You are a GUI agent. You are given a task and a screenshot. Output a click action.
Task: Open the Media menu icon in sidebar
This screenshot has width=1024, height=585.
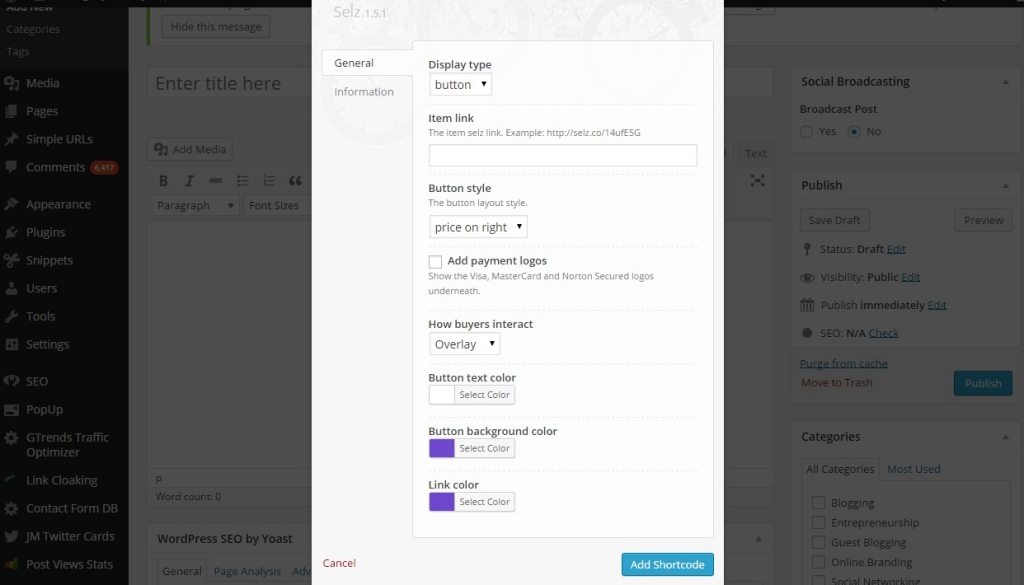coord(11,83)
